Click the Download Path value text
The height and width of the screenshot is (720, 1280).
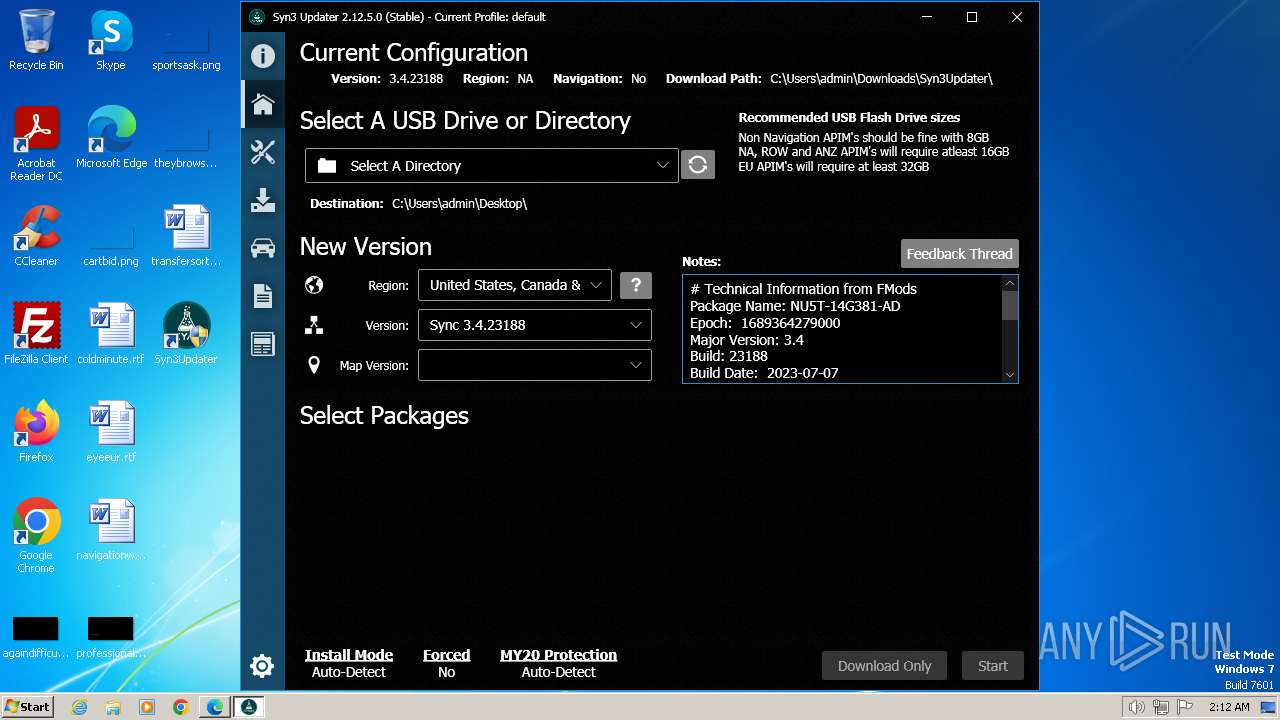click(x=881, y=78)
